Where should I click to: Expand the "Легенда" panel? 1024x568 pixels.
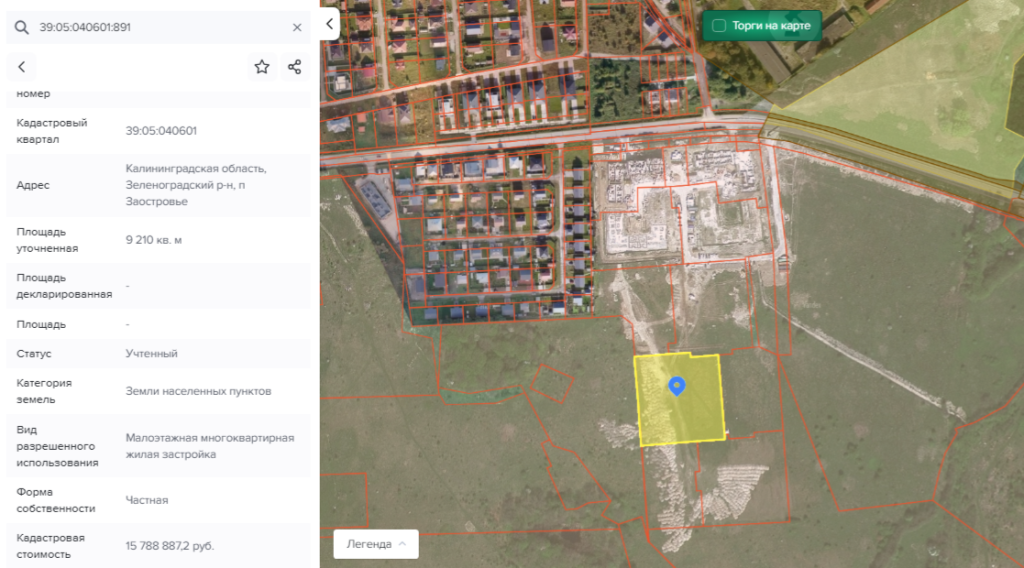coord(376,544)
